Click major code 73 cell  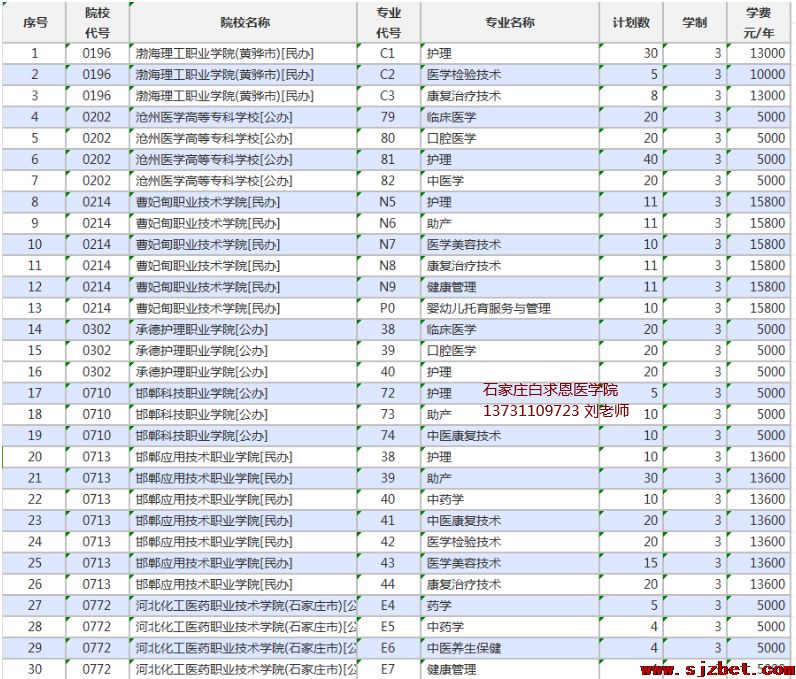[389, 415]
